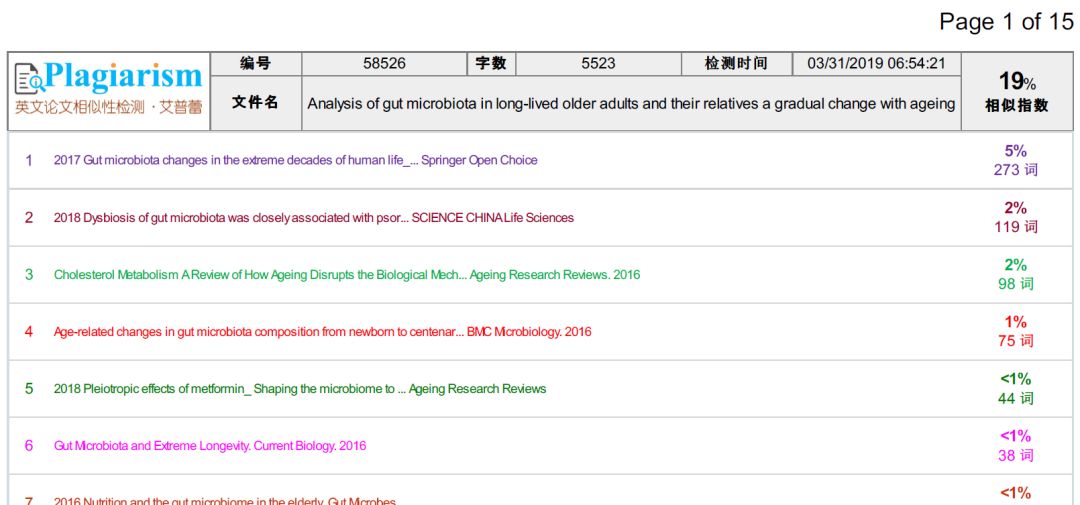The width and height of the screenshot is (1080, 505).
Task: Open source 4 BMC Microbiology 2016 link
Action: pos(322,332)
